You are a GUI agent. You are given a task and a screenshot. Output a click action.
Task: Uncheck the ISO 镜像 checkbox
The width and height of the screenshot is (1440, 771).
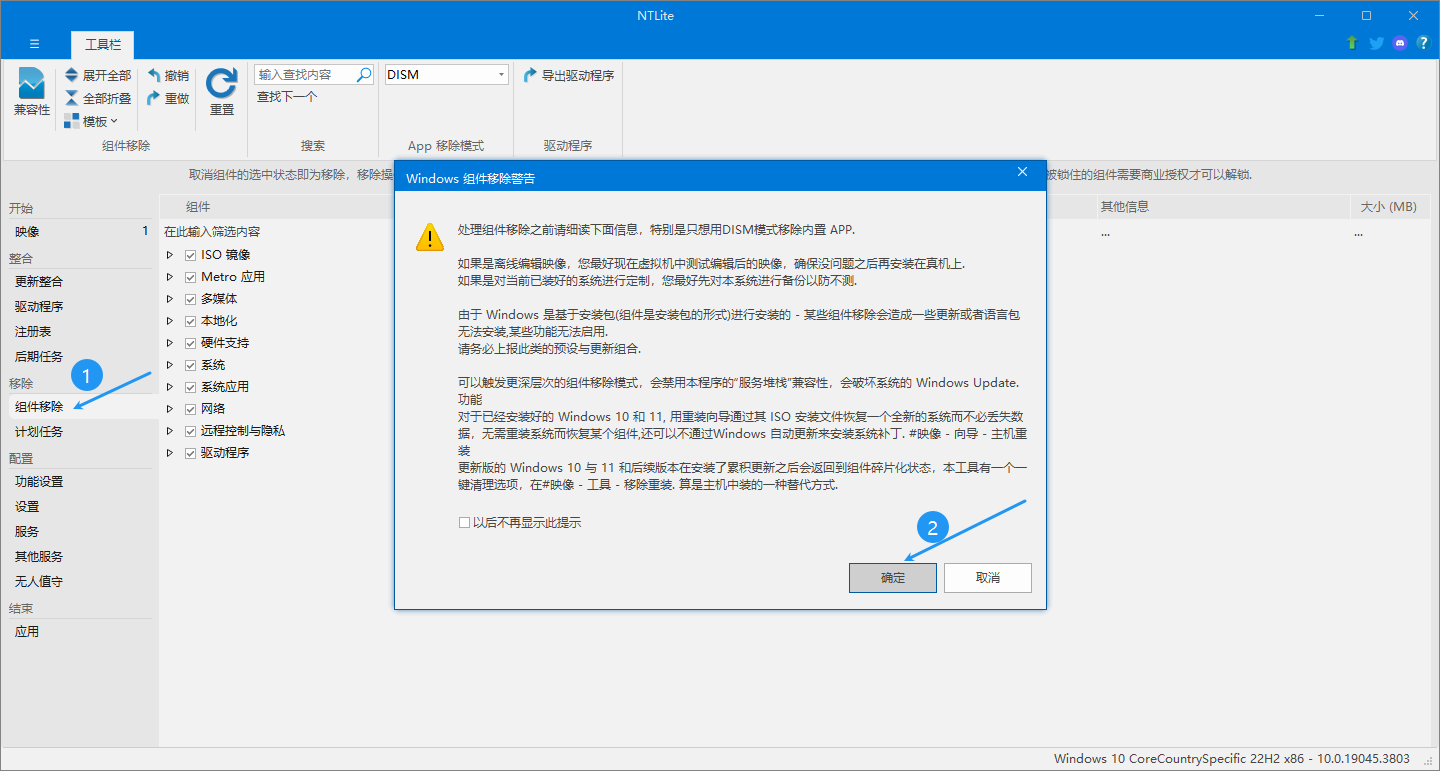pyautogui.click(x=190, y=255)
